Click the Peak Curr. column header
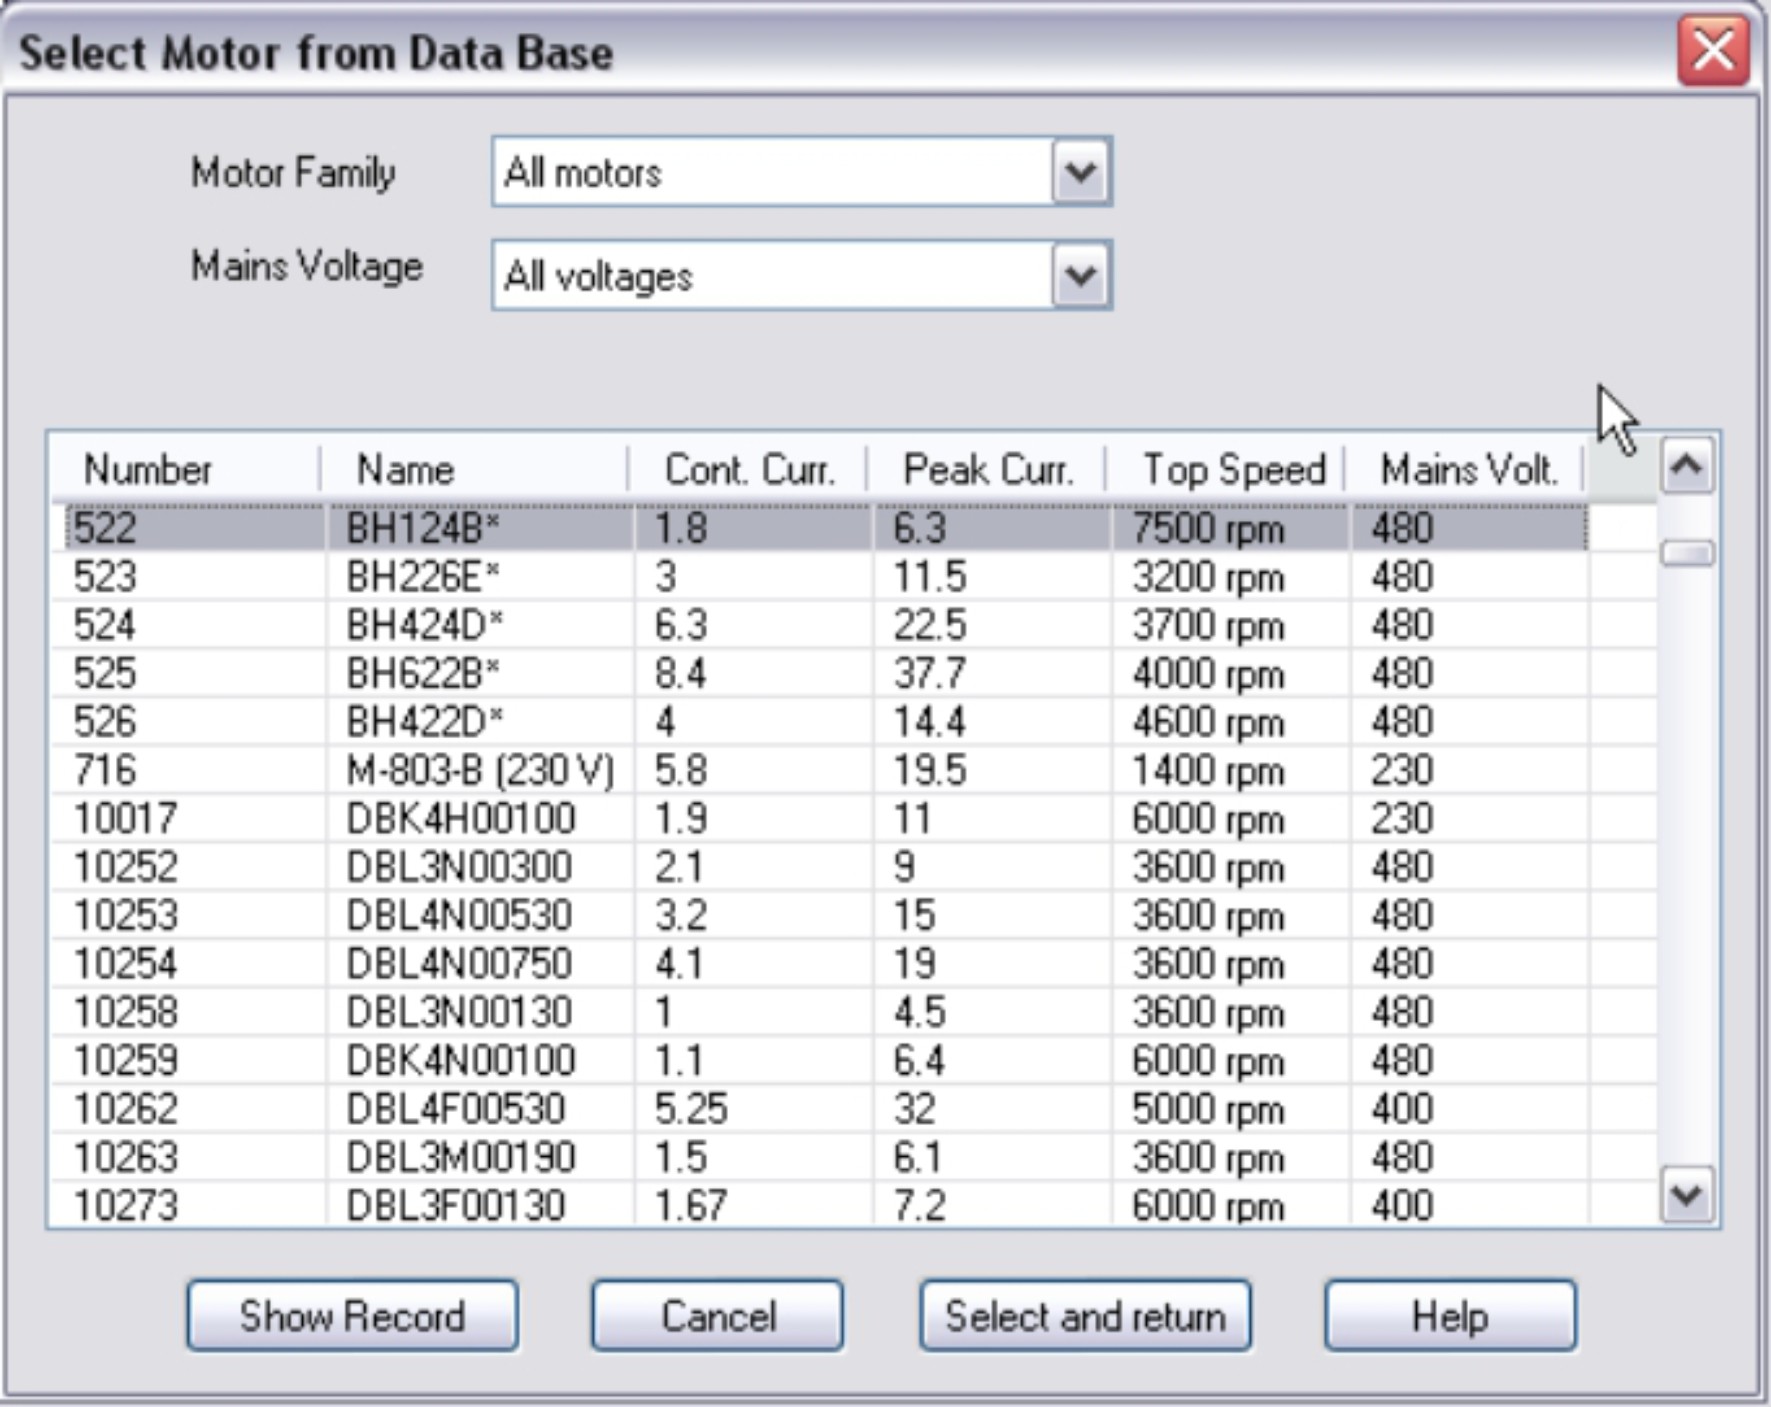Viewport: 1771px width, 1407px height. (987, 469)
